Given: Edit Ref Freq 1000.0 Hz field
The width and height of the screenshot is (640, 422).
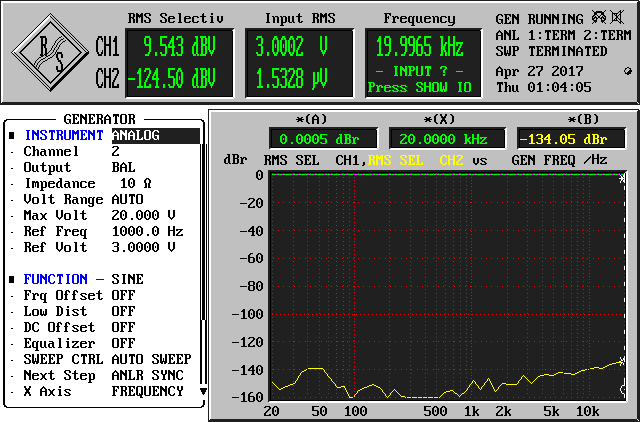Looking at the screenshot, I should (x=147, y=231).
